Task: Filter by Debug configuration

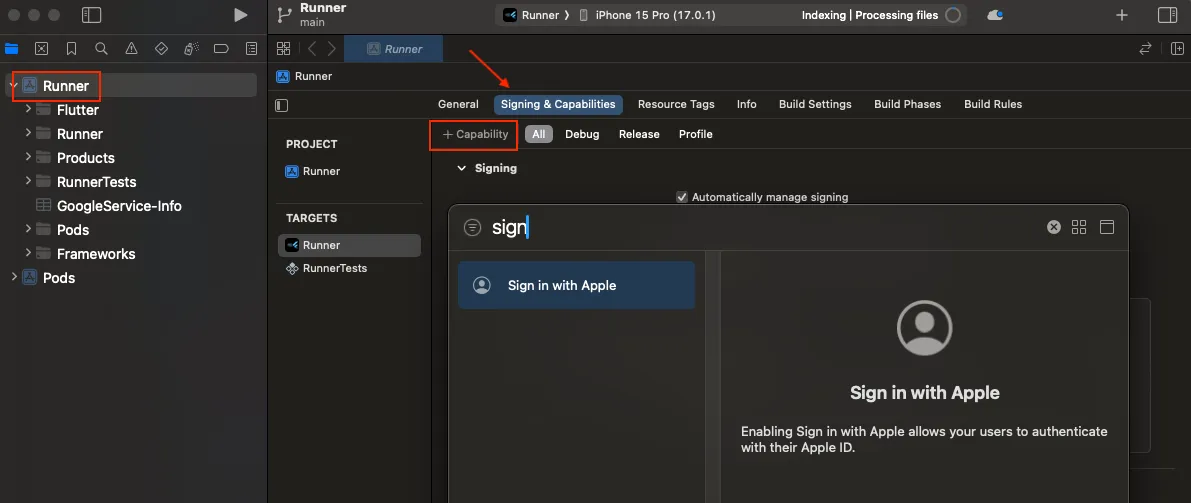Action: 582,134
